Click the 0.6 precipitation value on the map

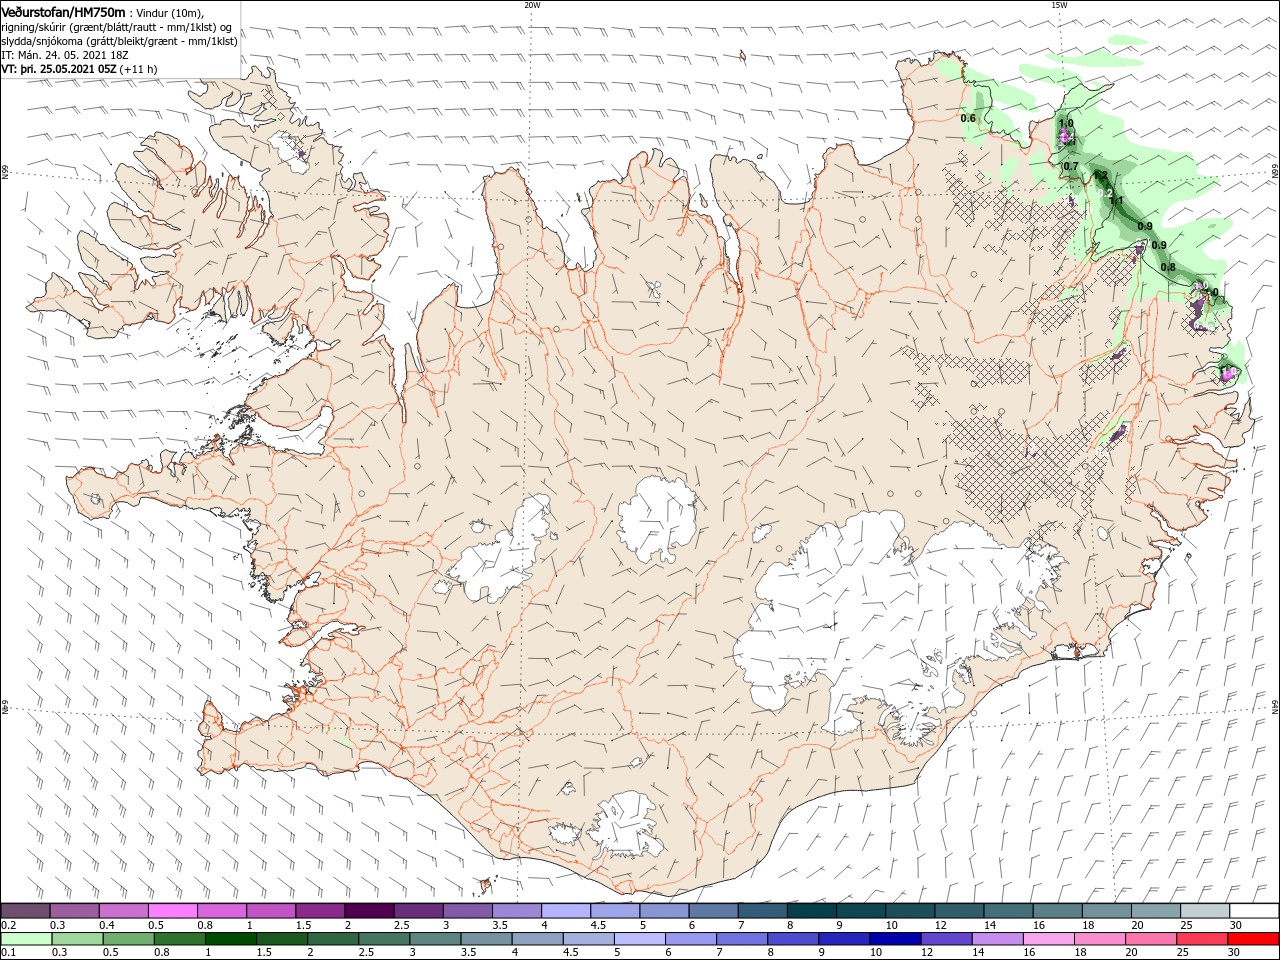click(968, 118)
